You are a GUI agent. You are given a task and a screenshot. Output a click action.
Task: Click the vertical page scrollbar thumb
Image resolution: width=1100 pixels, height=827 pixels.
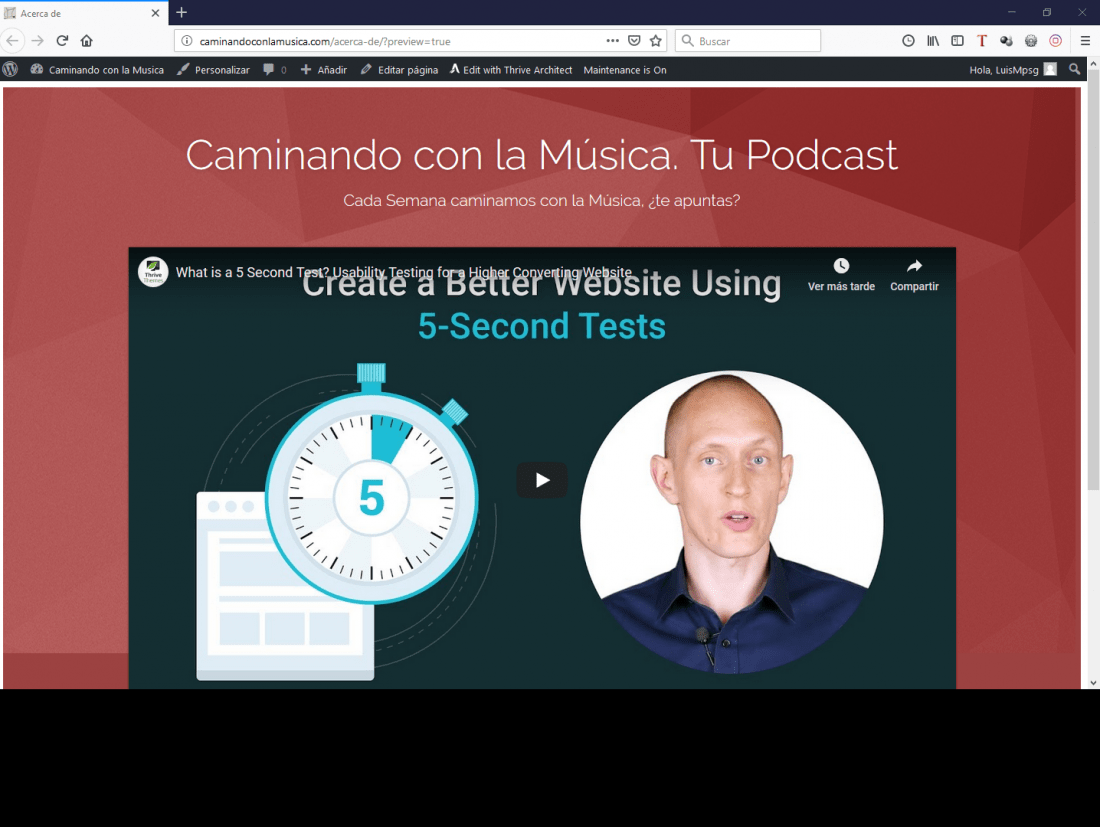click(x=1093, y=279)
